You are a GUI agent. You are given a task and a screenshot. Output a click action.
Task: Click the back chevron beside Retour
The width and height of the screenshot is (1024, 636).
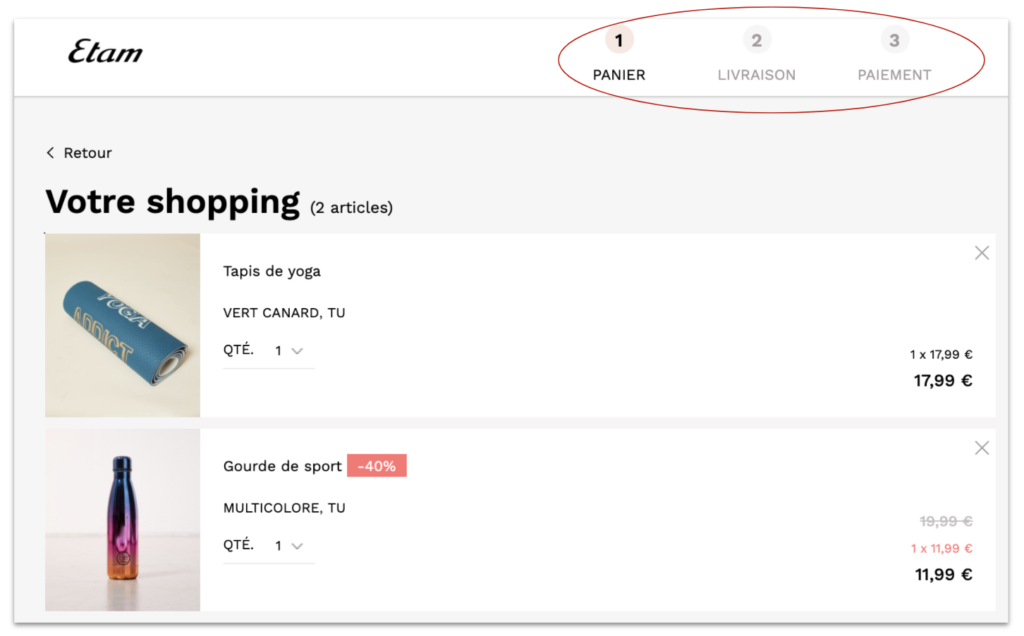(x=50, y=153)
